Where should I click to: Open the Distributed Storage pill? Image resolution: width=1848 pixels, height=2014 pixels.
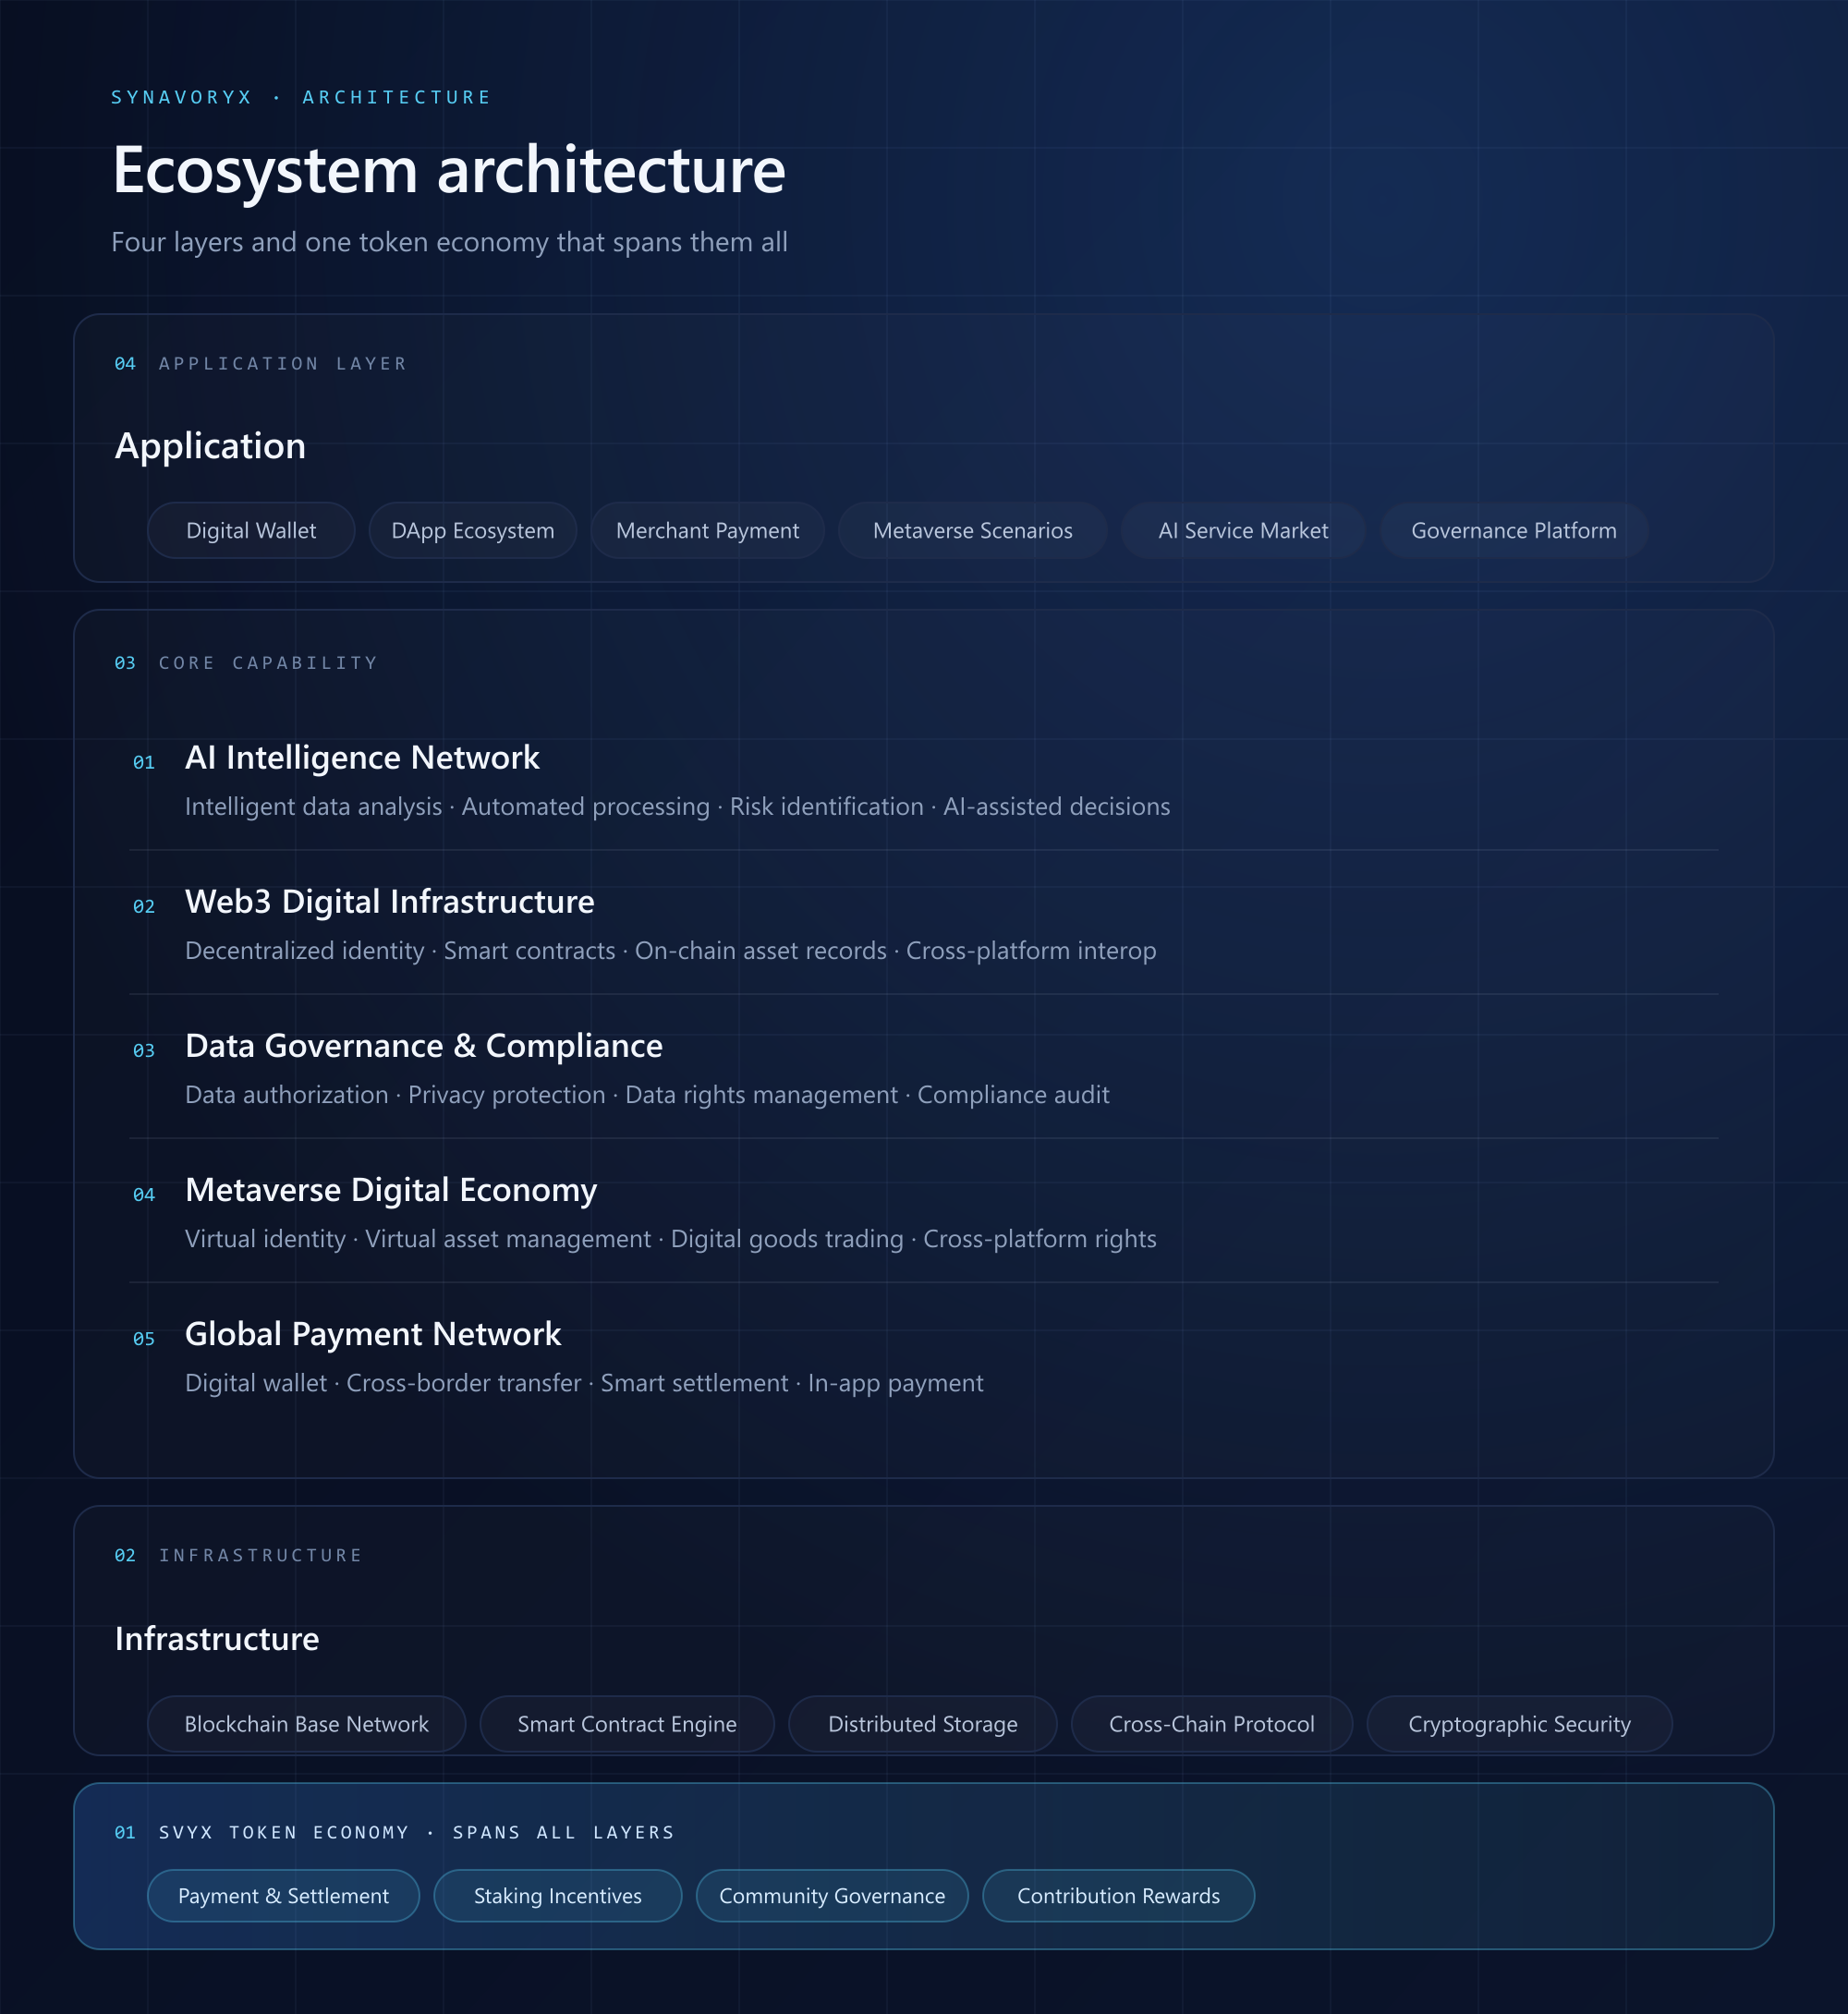(x=923, y=1724)
